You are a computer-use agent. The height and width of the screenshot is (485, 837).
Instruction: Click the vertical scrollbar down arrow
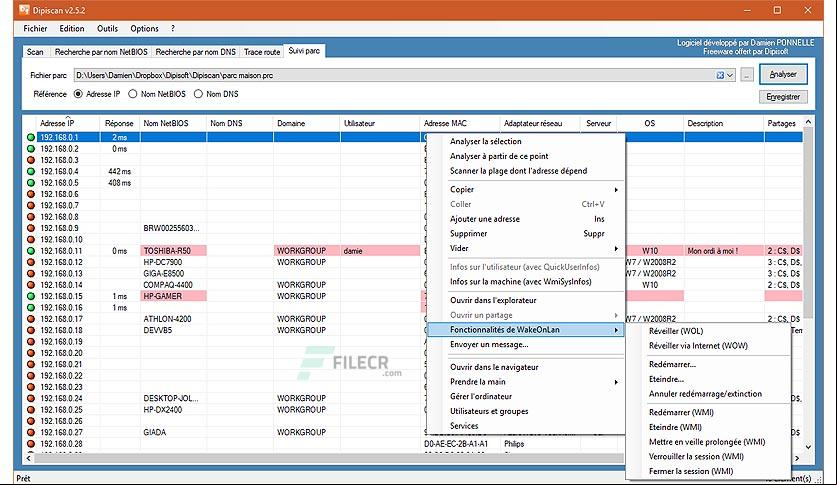tap(808, 447)
